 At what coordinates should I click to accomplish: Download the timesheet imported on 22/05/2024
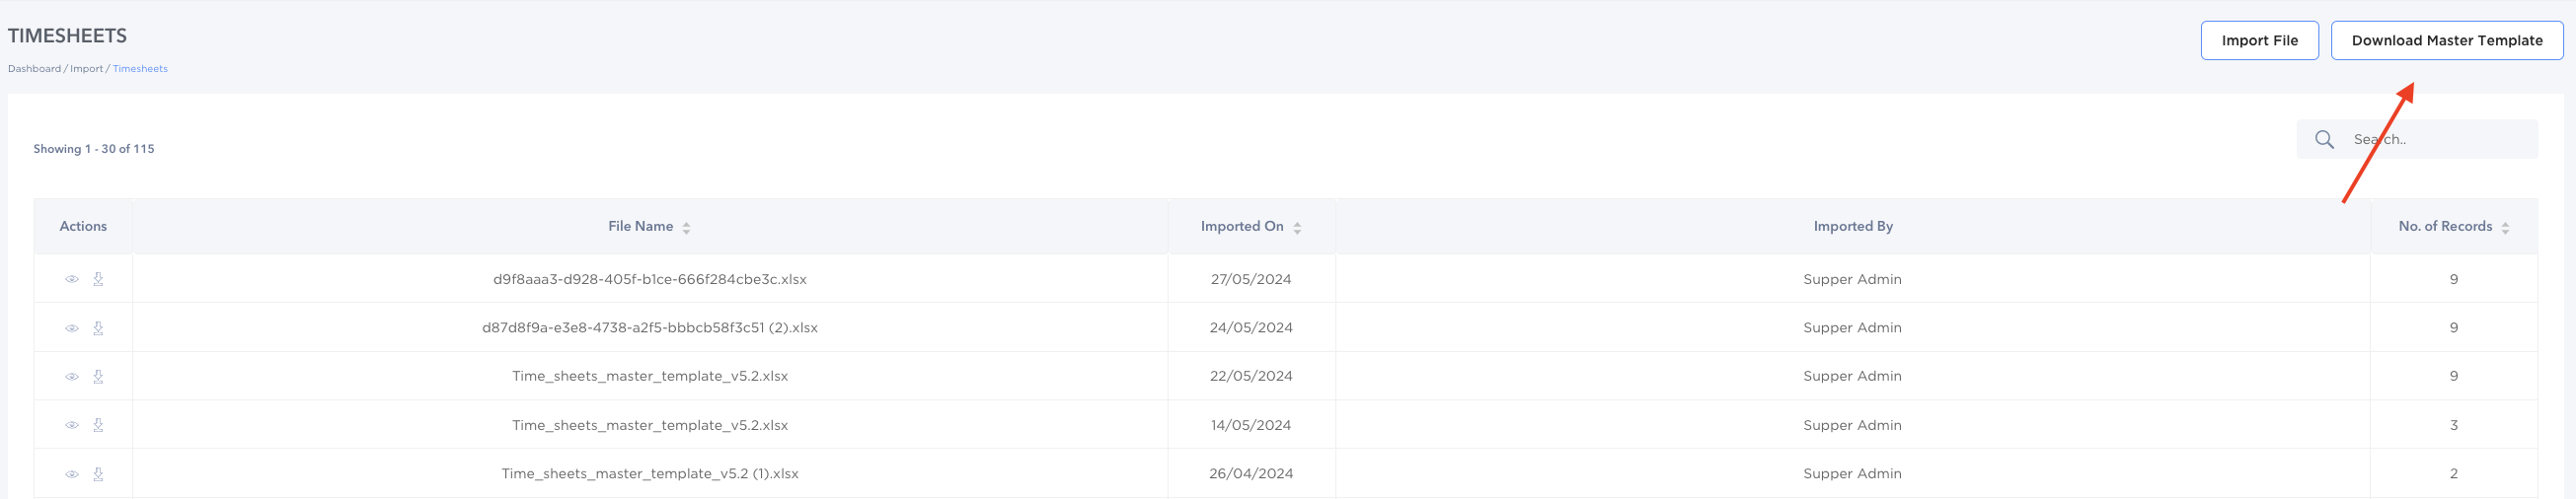click(98, 377)
